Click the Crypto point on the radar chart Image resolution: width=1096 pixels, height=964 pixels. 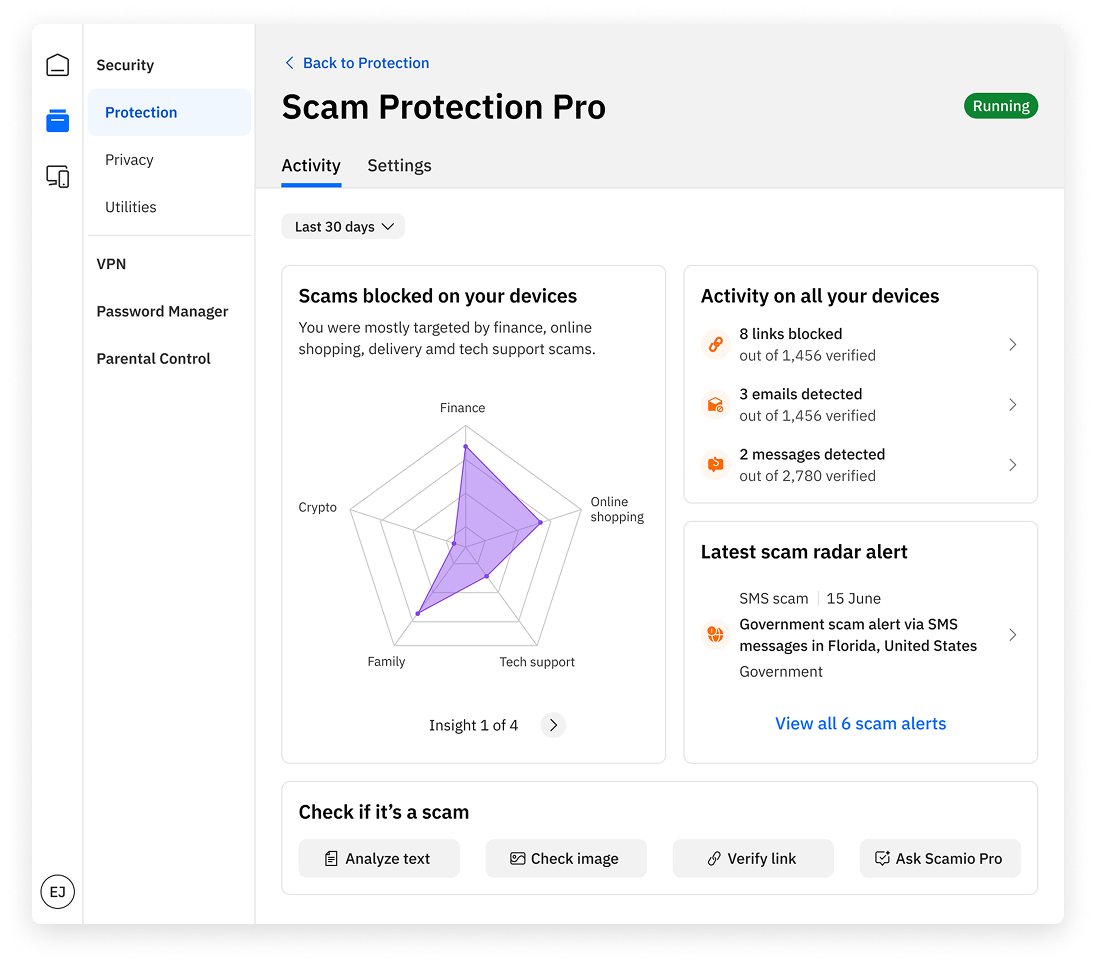[x=454, y=543]
